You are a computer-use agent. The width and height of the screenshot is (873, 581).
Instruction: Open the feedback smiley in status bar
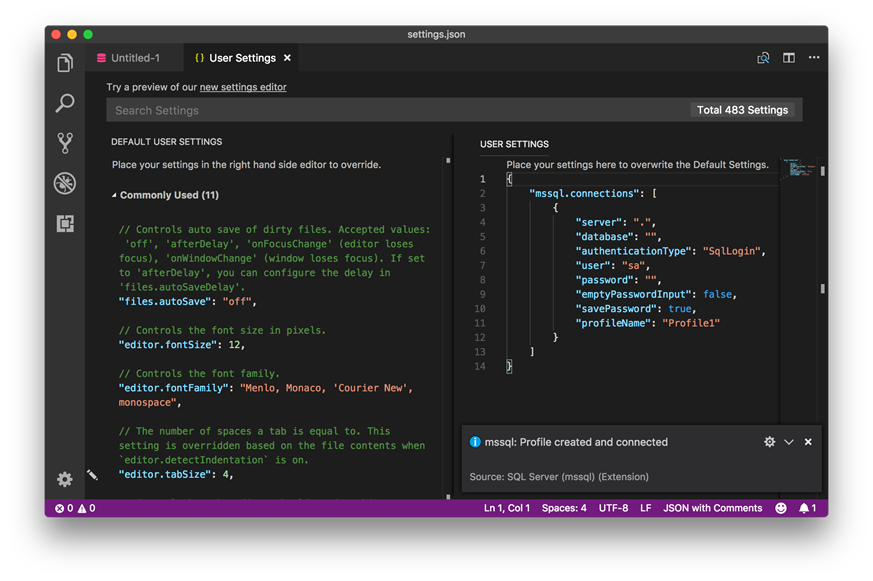click(781, 508)
